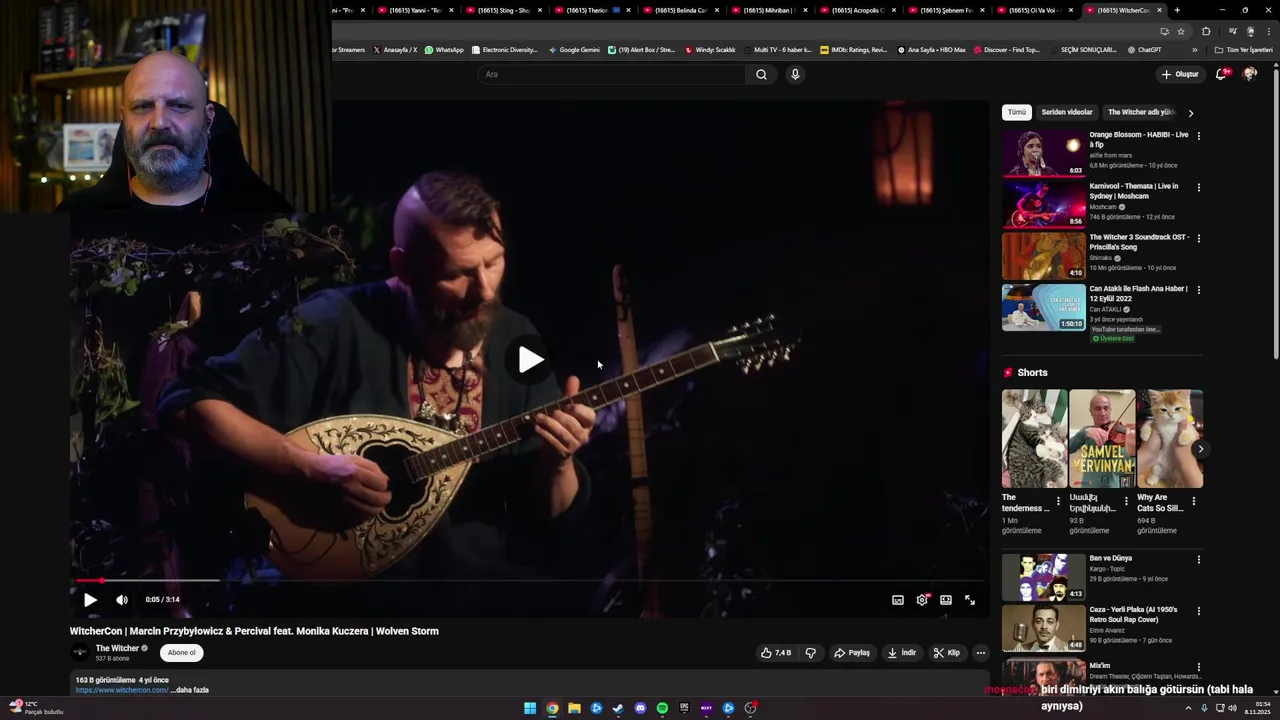1280x720 pixels.
Task: Open the Samvel Yervinyan Short
Action: tap(1102, 438)
